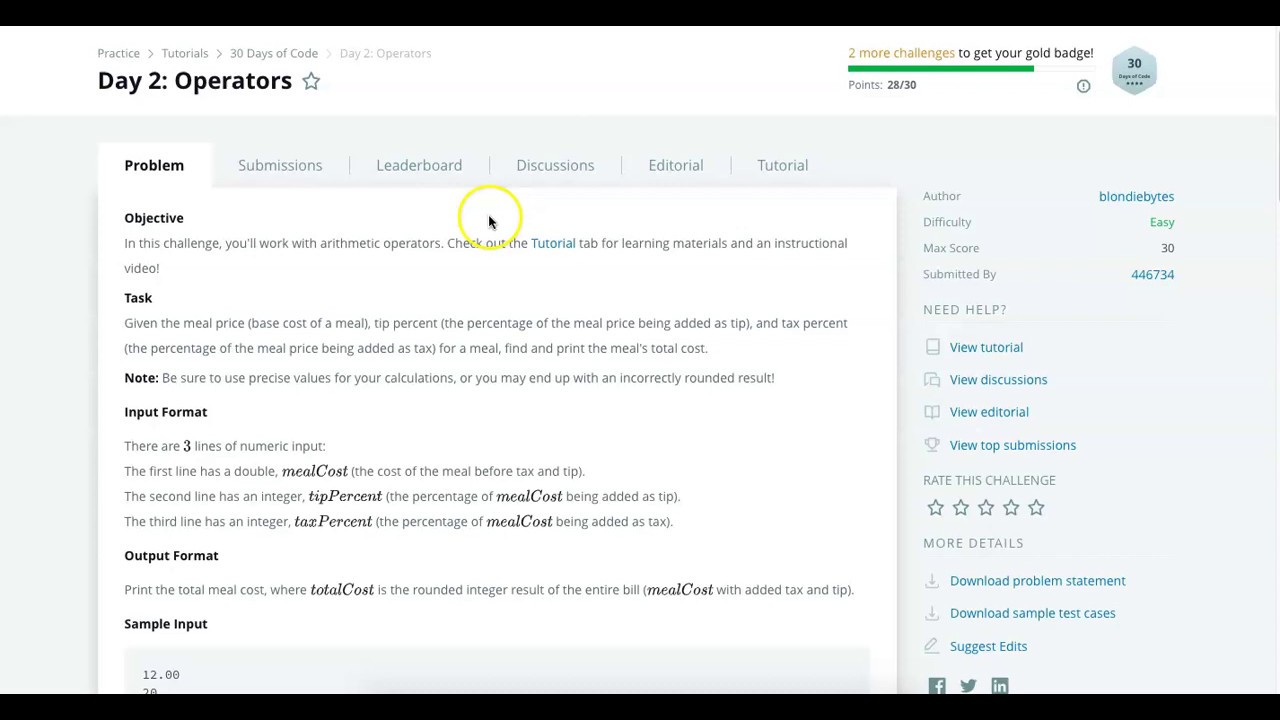Click the points info icon

click(x=1083, y=86)
